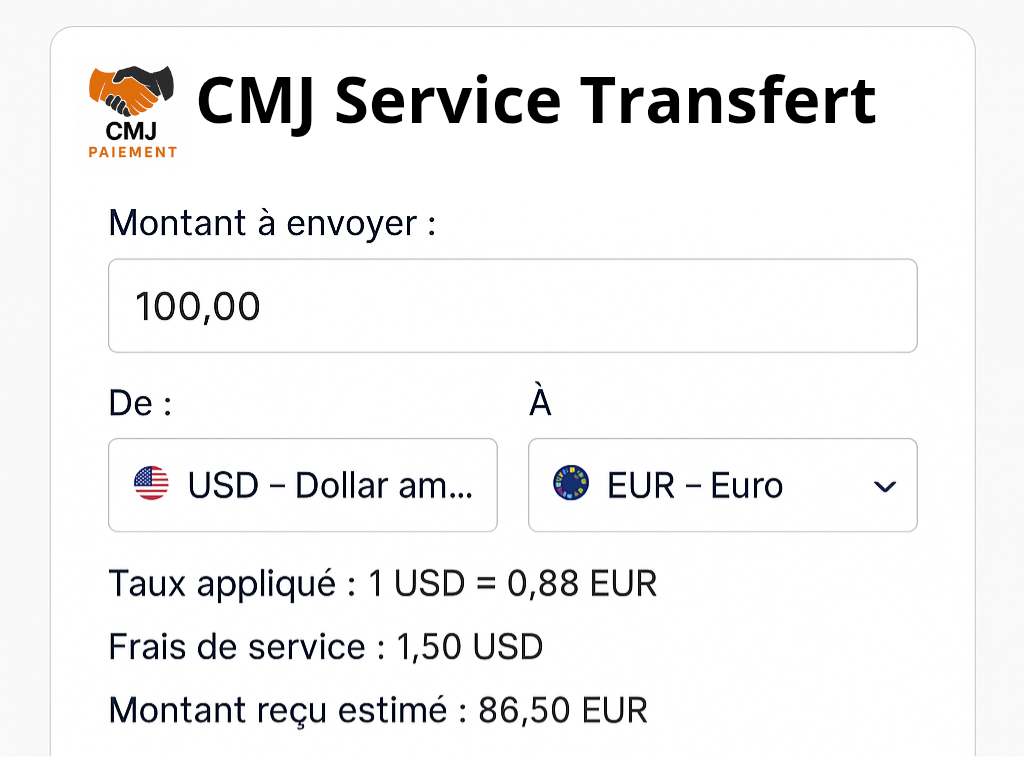Select the 0,88 EUR exchange rate value
This screenshot has width=1024, height=757.
(582, 583)
